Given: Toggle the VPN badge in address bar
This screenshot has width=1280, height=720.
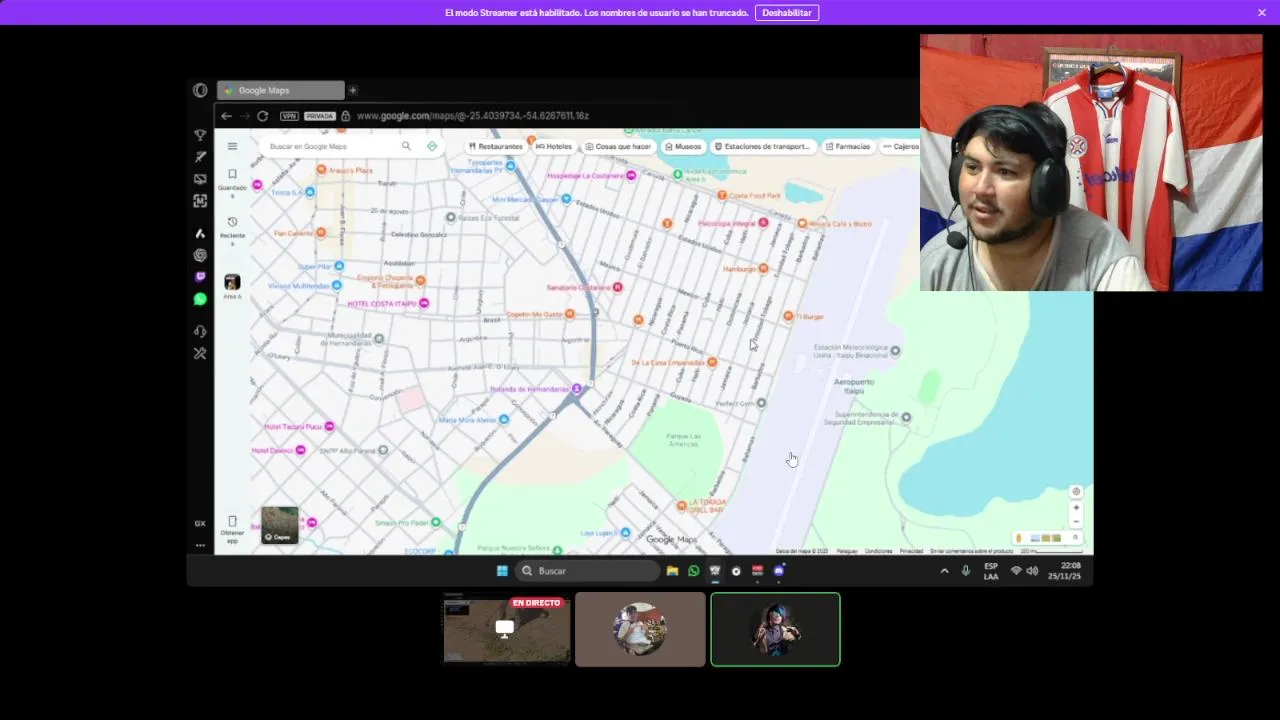Looking at the screenshot, I should coord(289,116).
